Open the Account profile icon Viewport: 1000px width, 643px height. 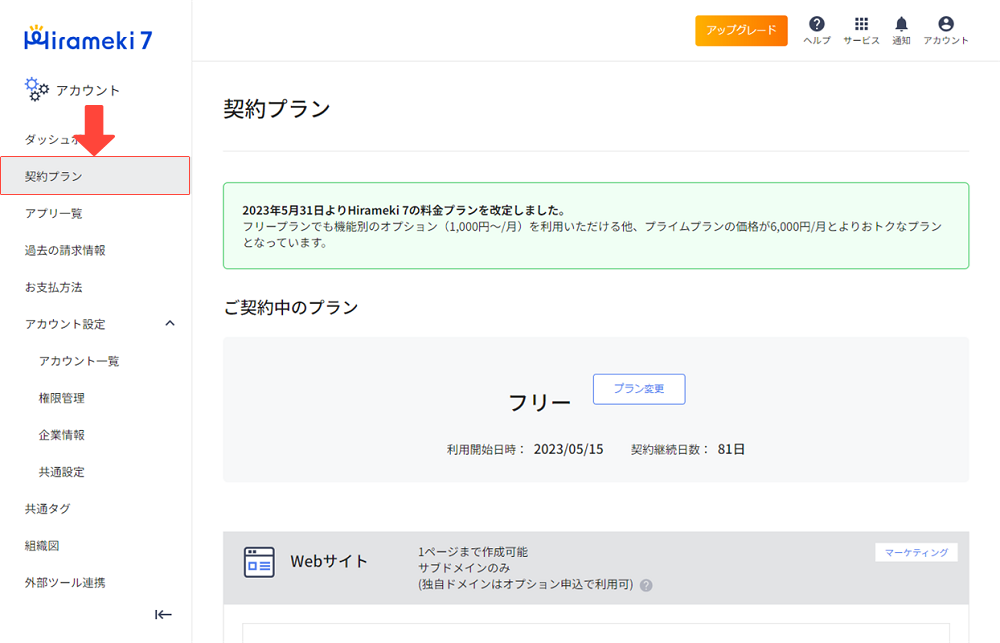(945, 24)
